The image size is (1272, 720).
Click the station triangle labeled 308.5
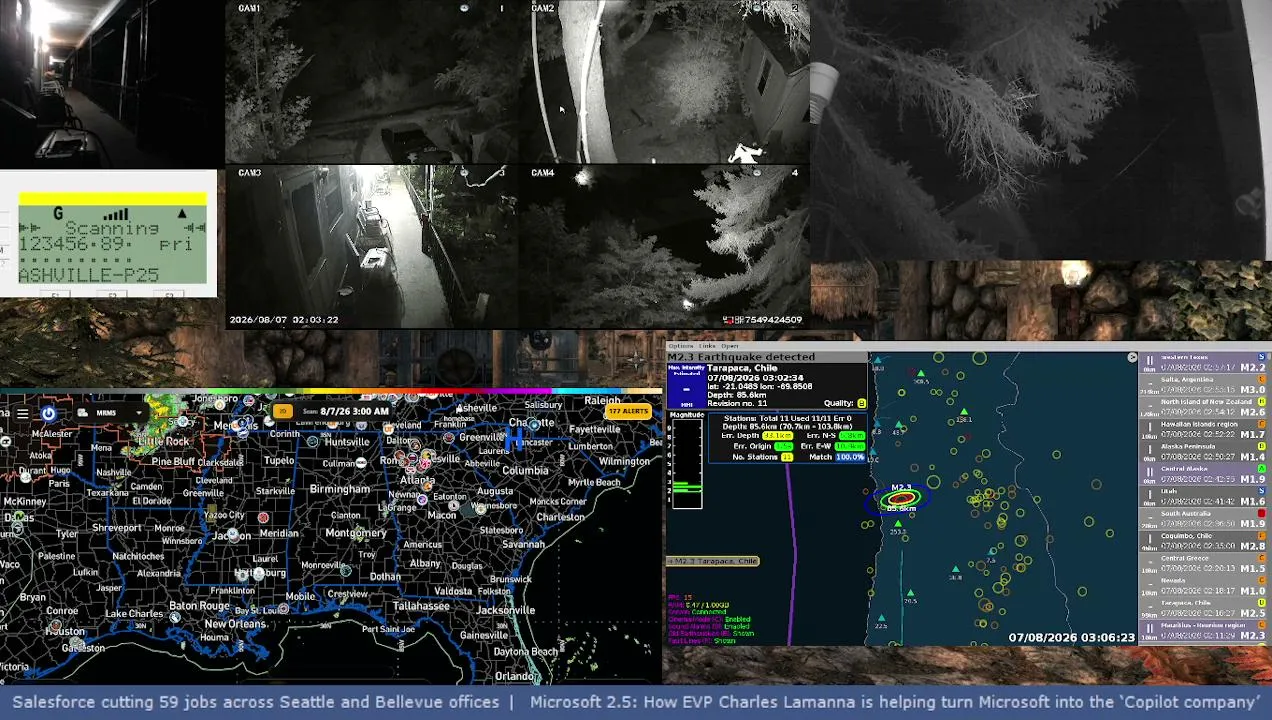tap(921, 374)
